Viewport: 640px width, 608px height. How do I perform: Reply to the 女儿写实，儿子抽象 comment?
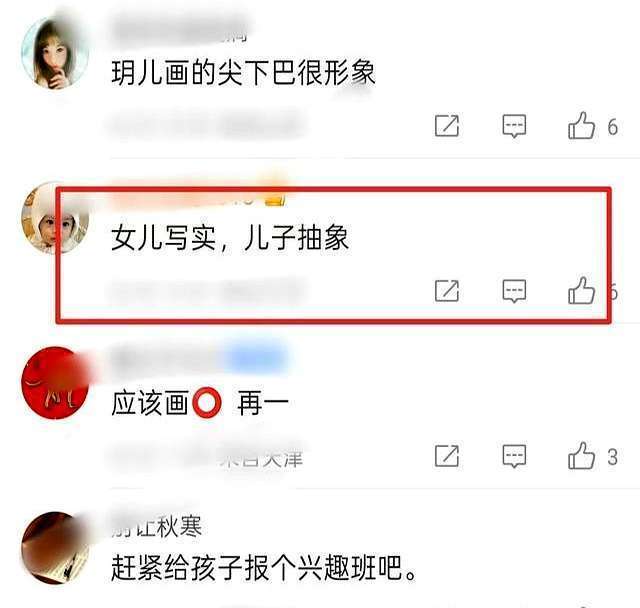[514, 291]
